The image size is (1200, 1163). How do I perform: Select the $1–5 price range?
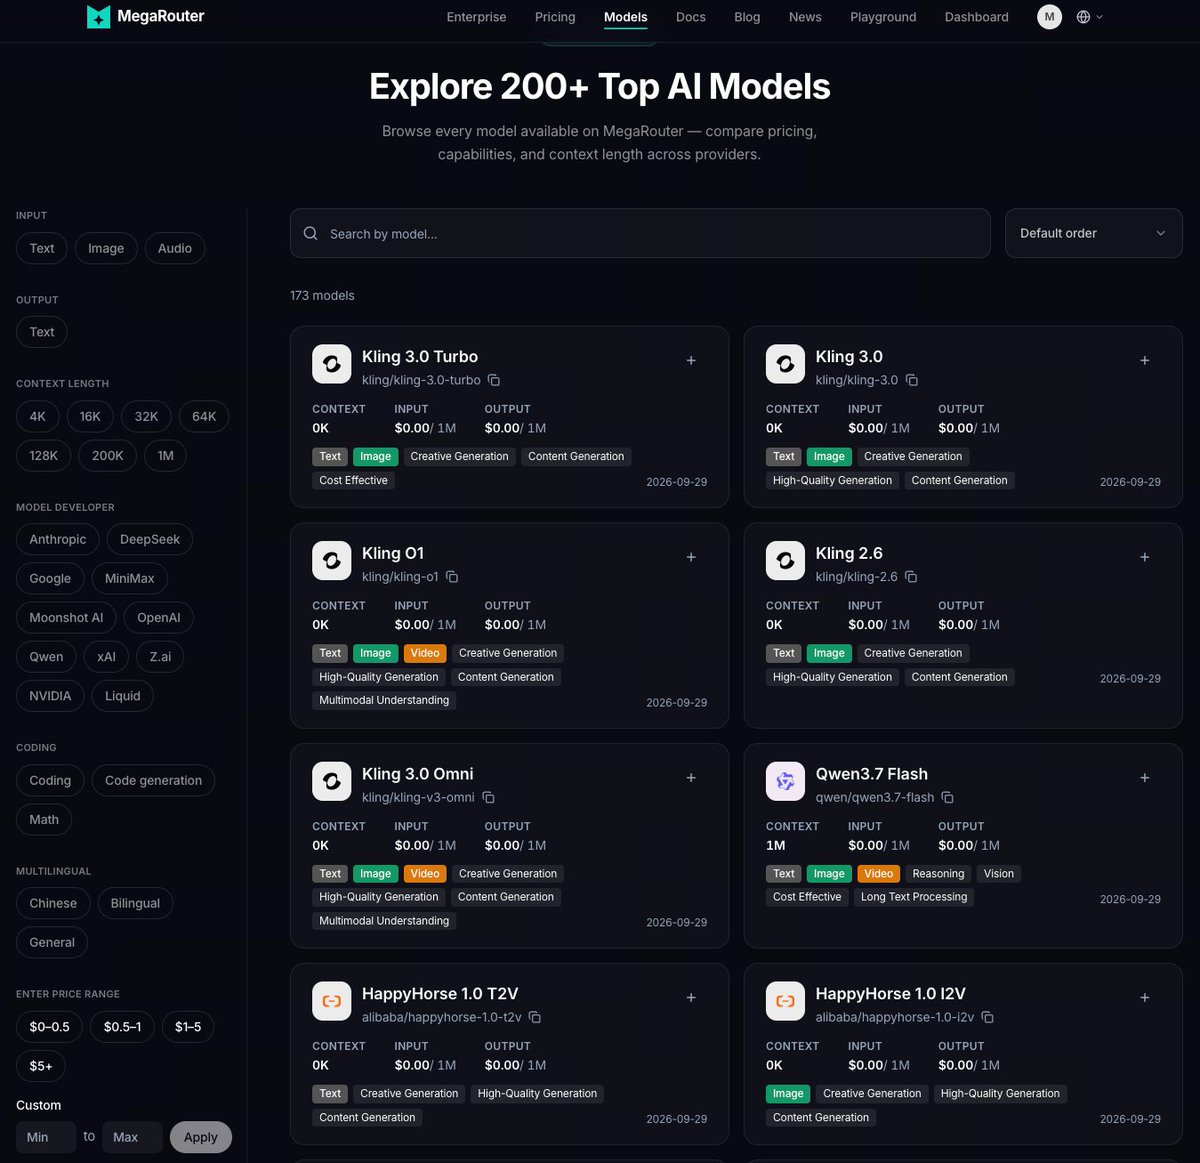point(188,1026)
